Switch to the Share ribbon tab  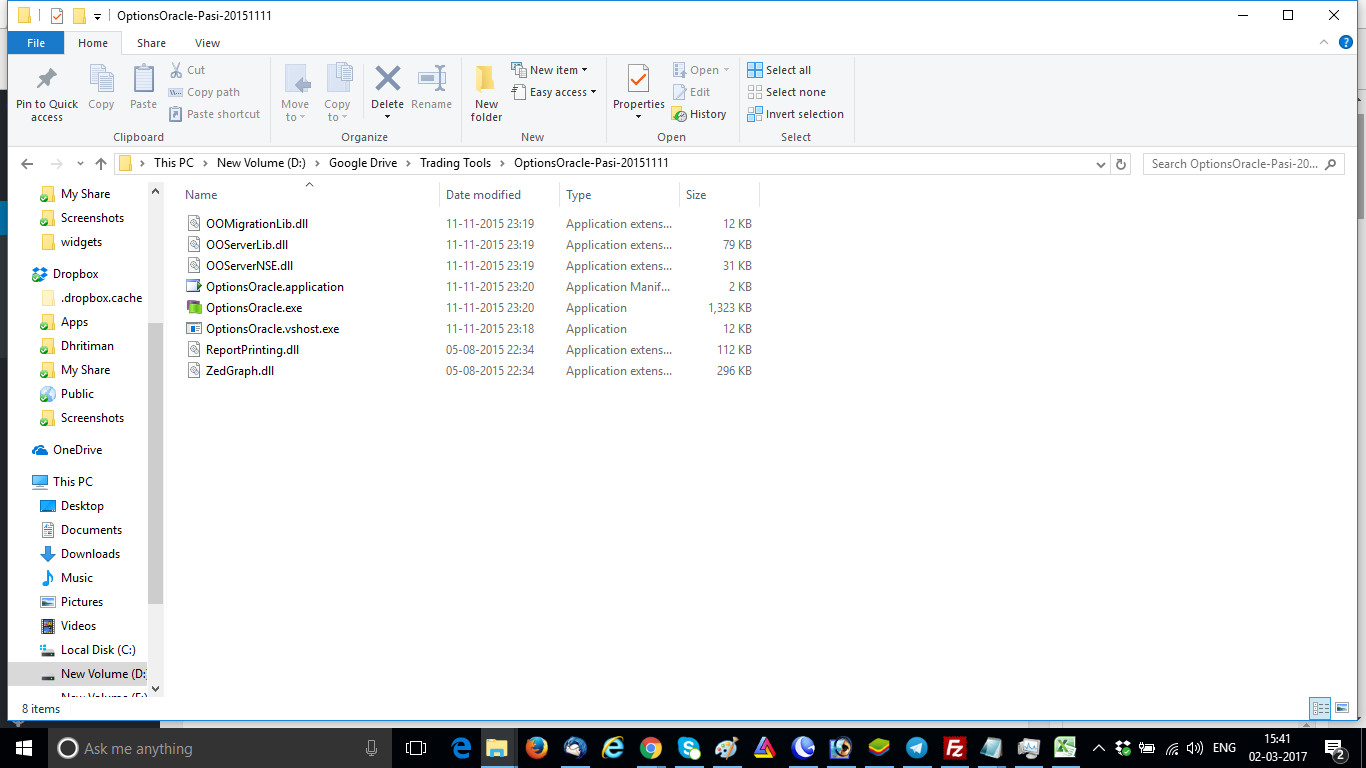152,43
